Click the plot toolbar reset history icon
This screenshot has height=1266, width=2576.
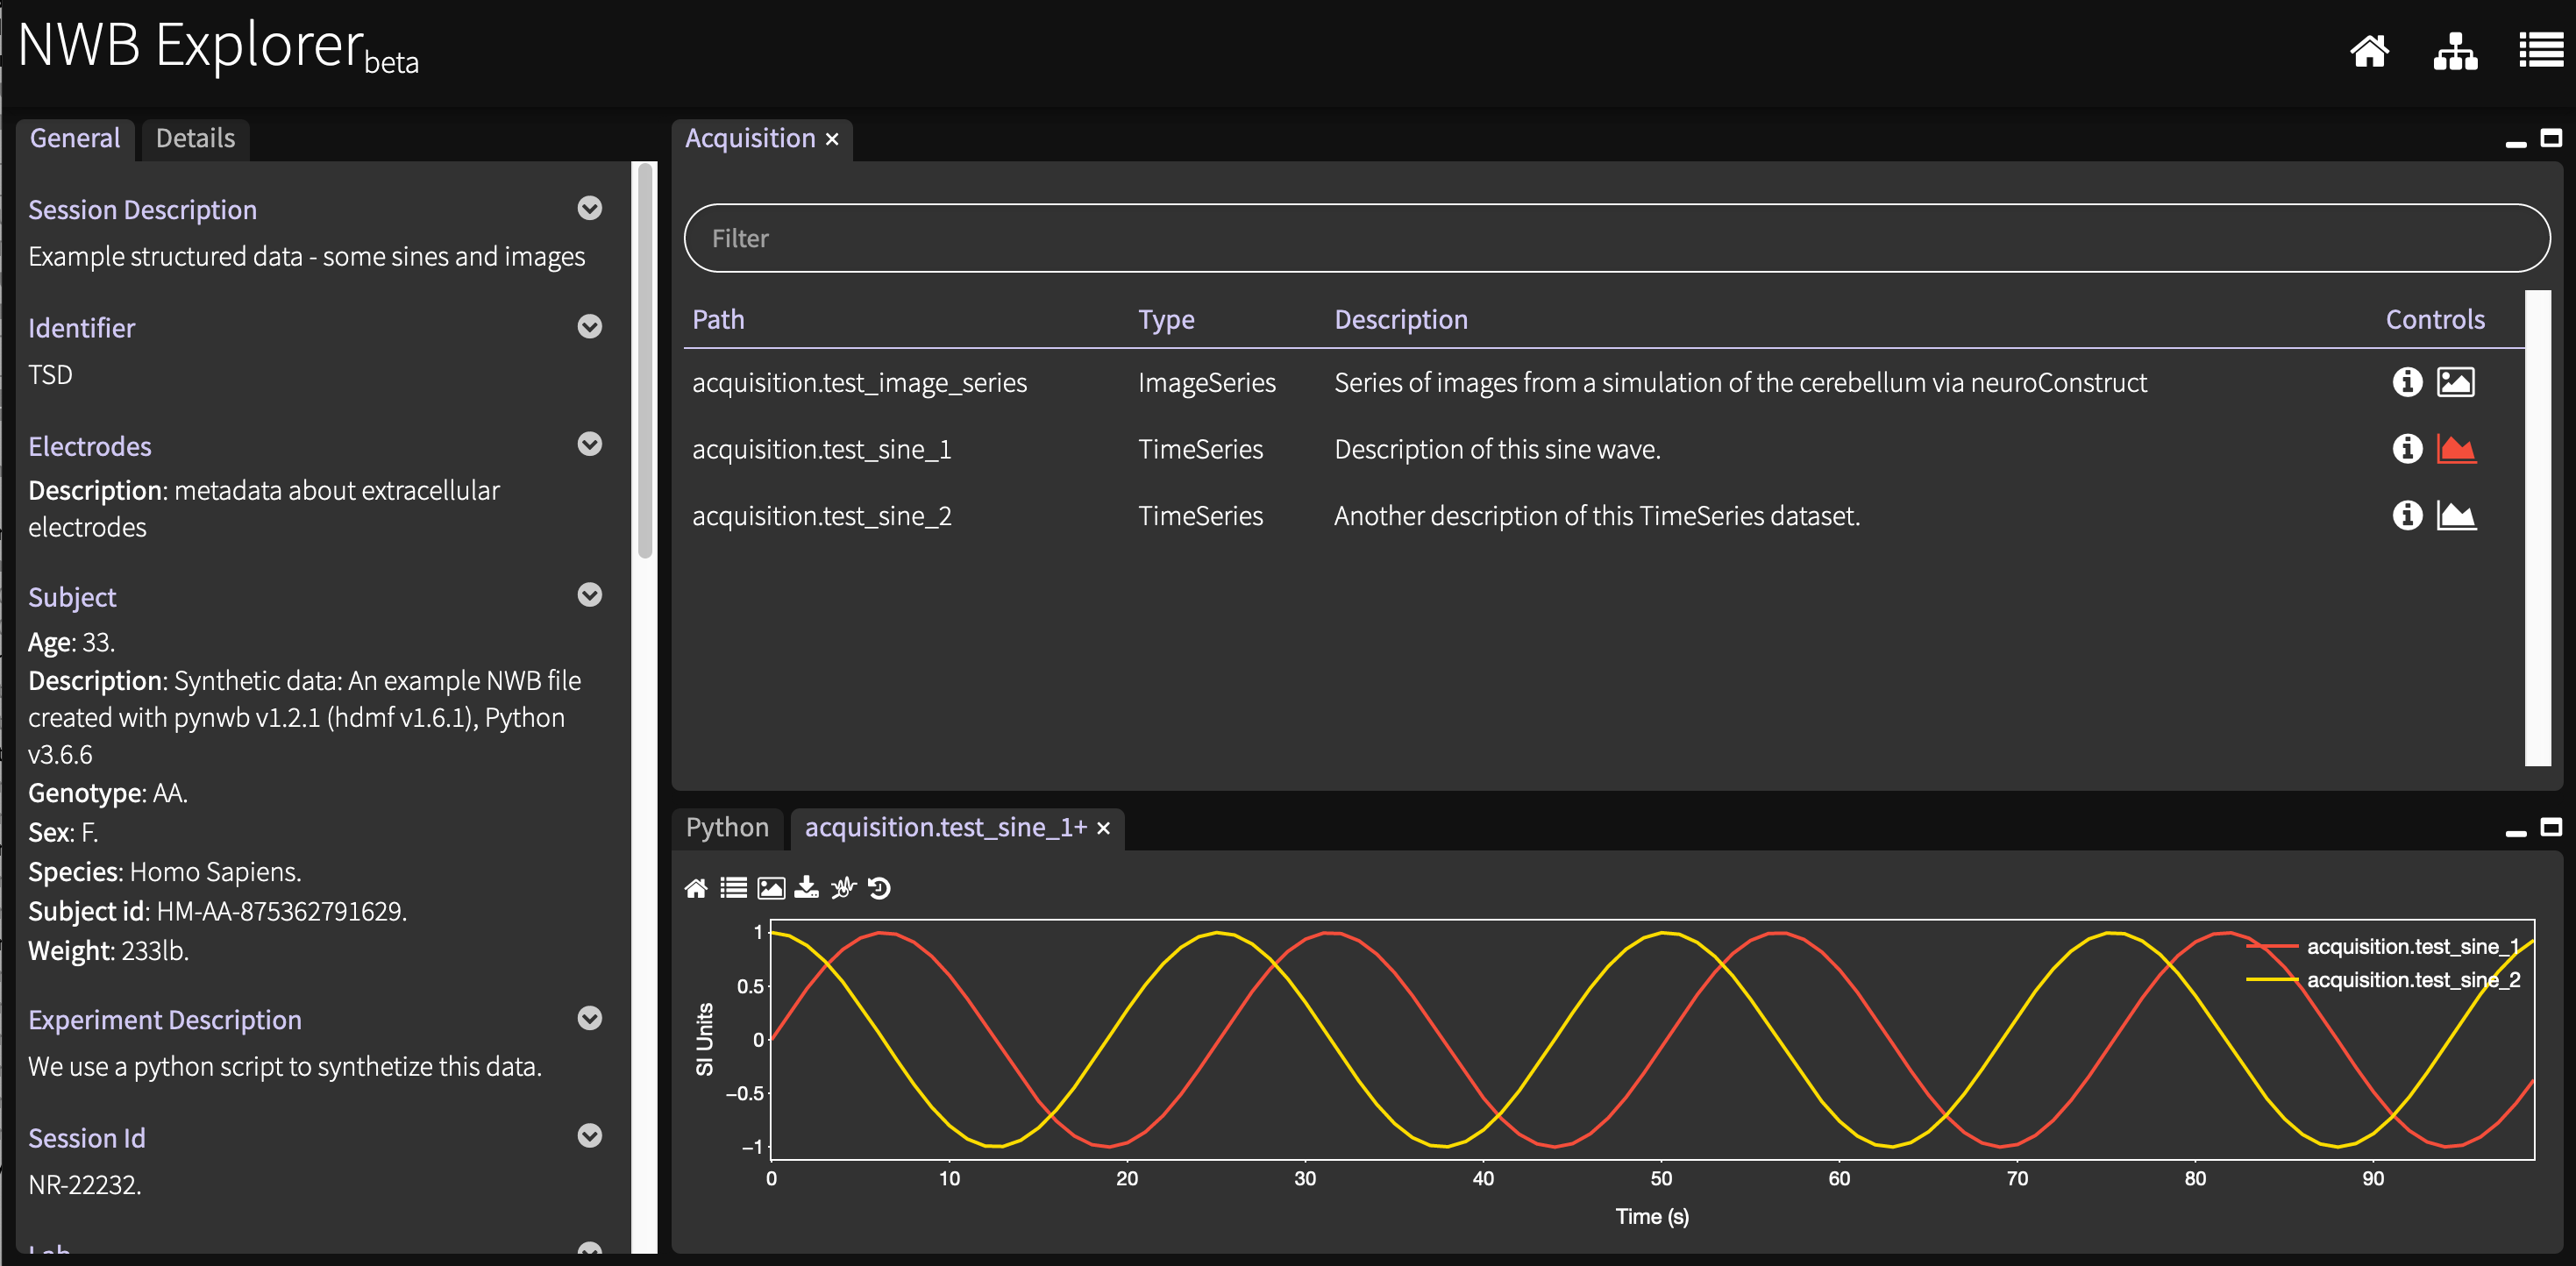[x=879, y=887]
